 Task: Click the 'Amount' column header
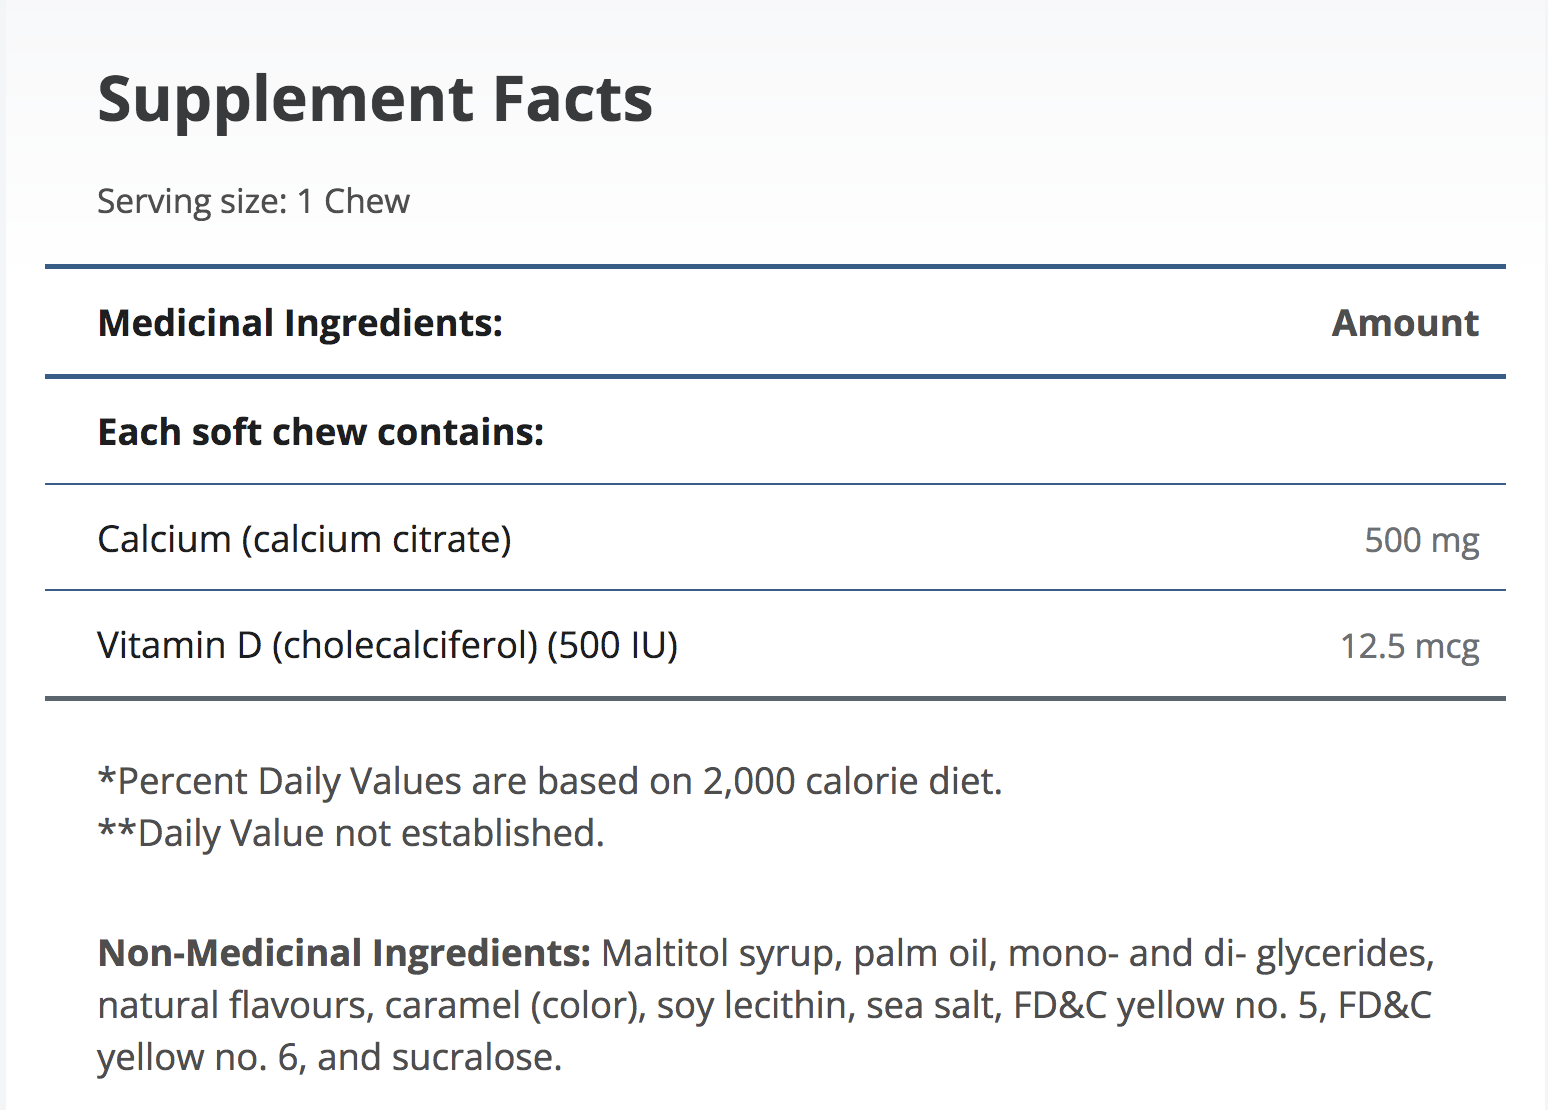[x=1405, y=323]
